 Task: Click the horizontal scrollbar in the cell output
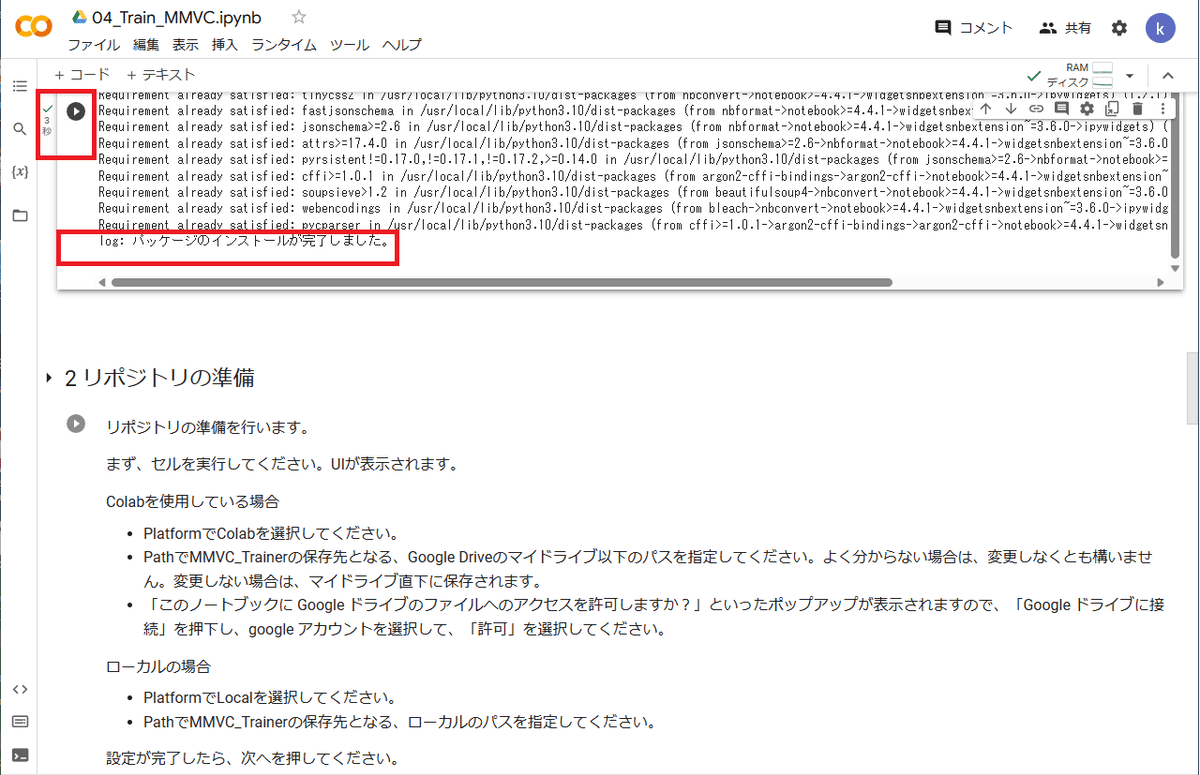[502, 283]
